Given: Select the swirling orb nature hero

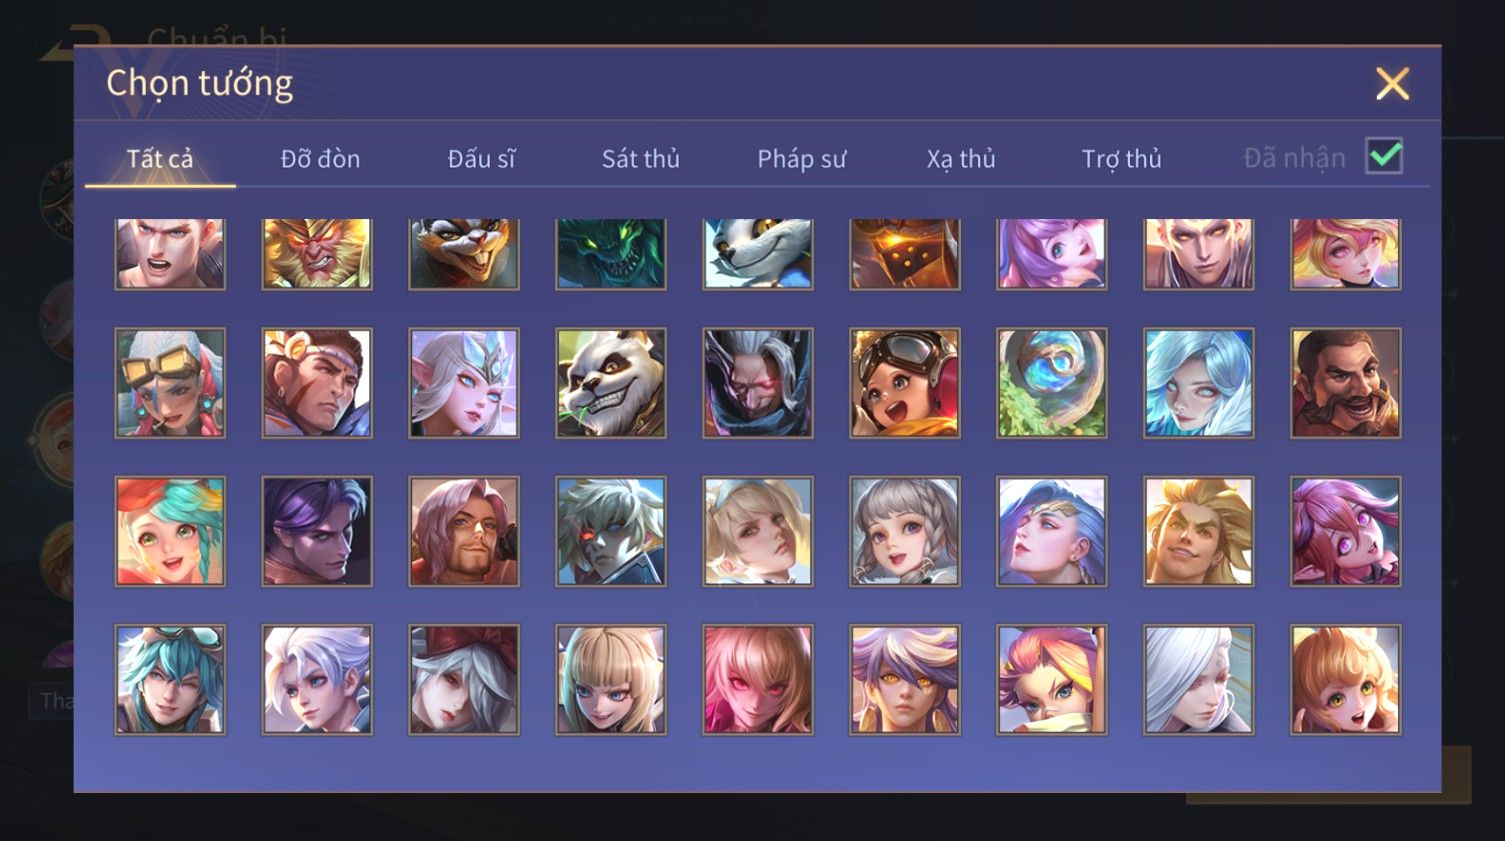Looking at the screenshot, I should (1052, 383).
